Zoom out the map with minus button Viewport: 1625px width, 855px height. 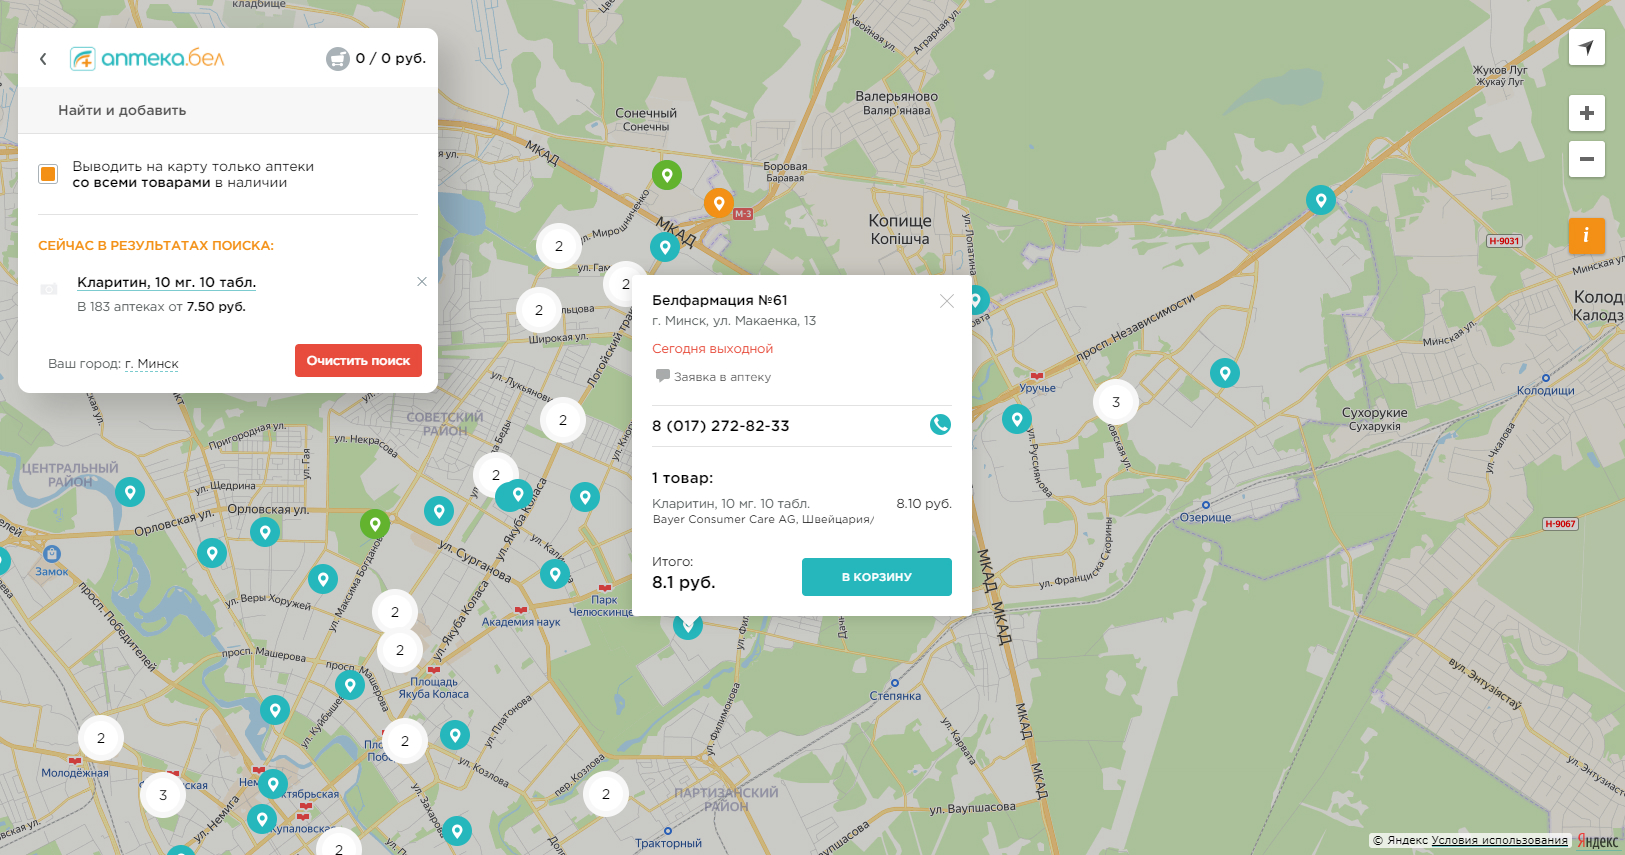(1587, 159)
